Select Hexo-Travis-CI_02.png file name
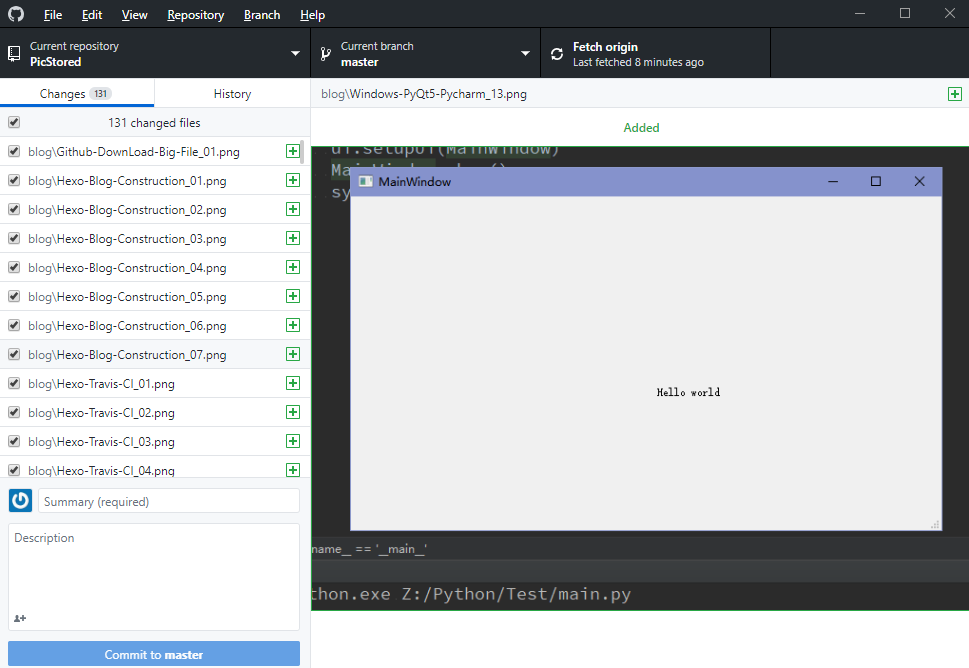 [101, 413]
